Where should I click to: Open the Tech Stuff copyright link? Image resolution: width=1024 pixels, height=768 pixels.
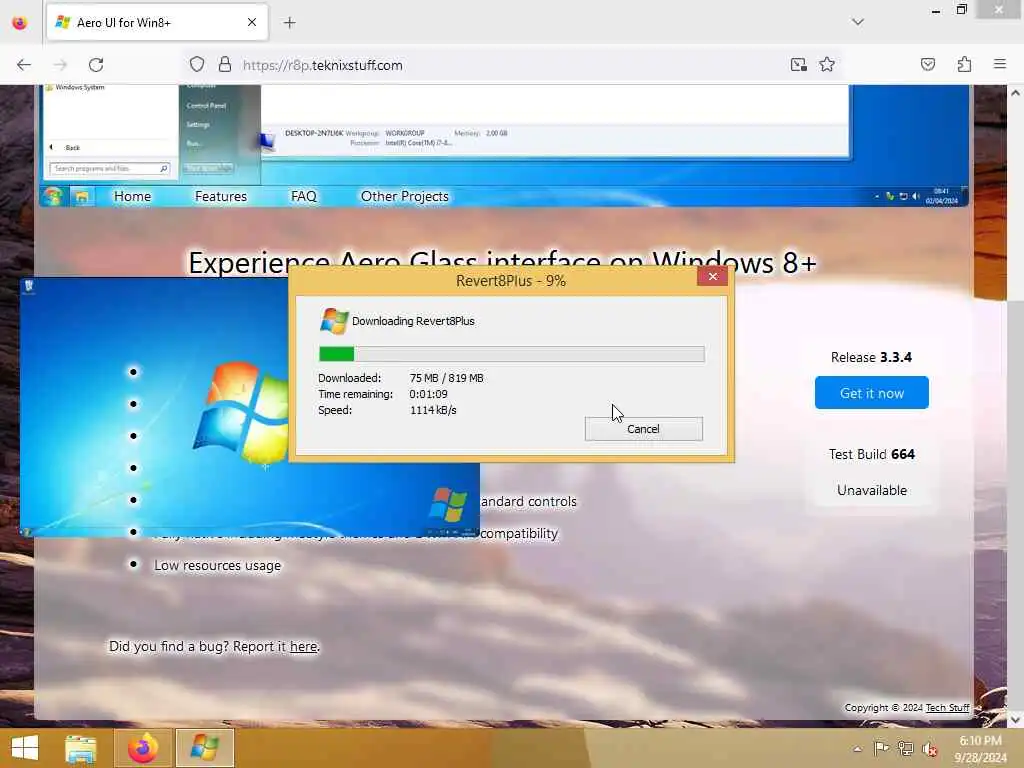[x=947, y=707]
